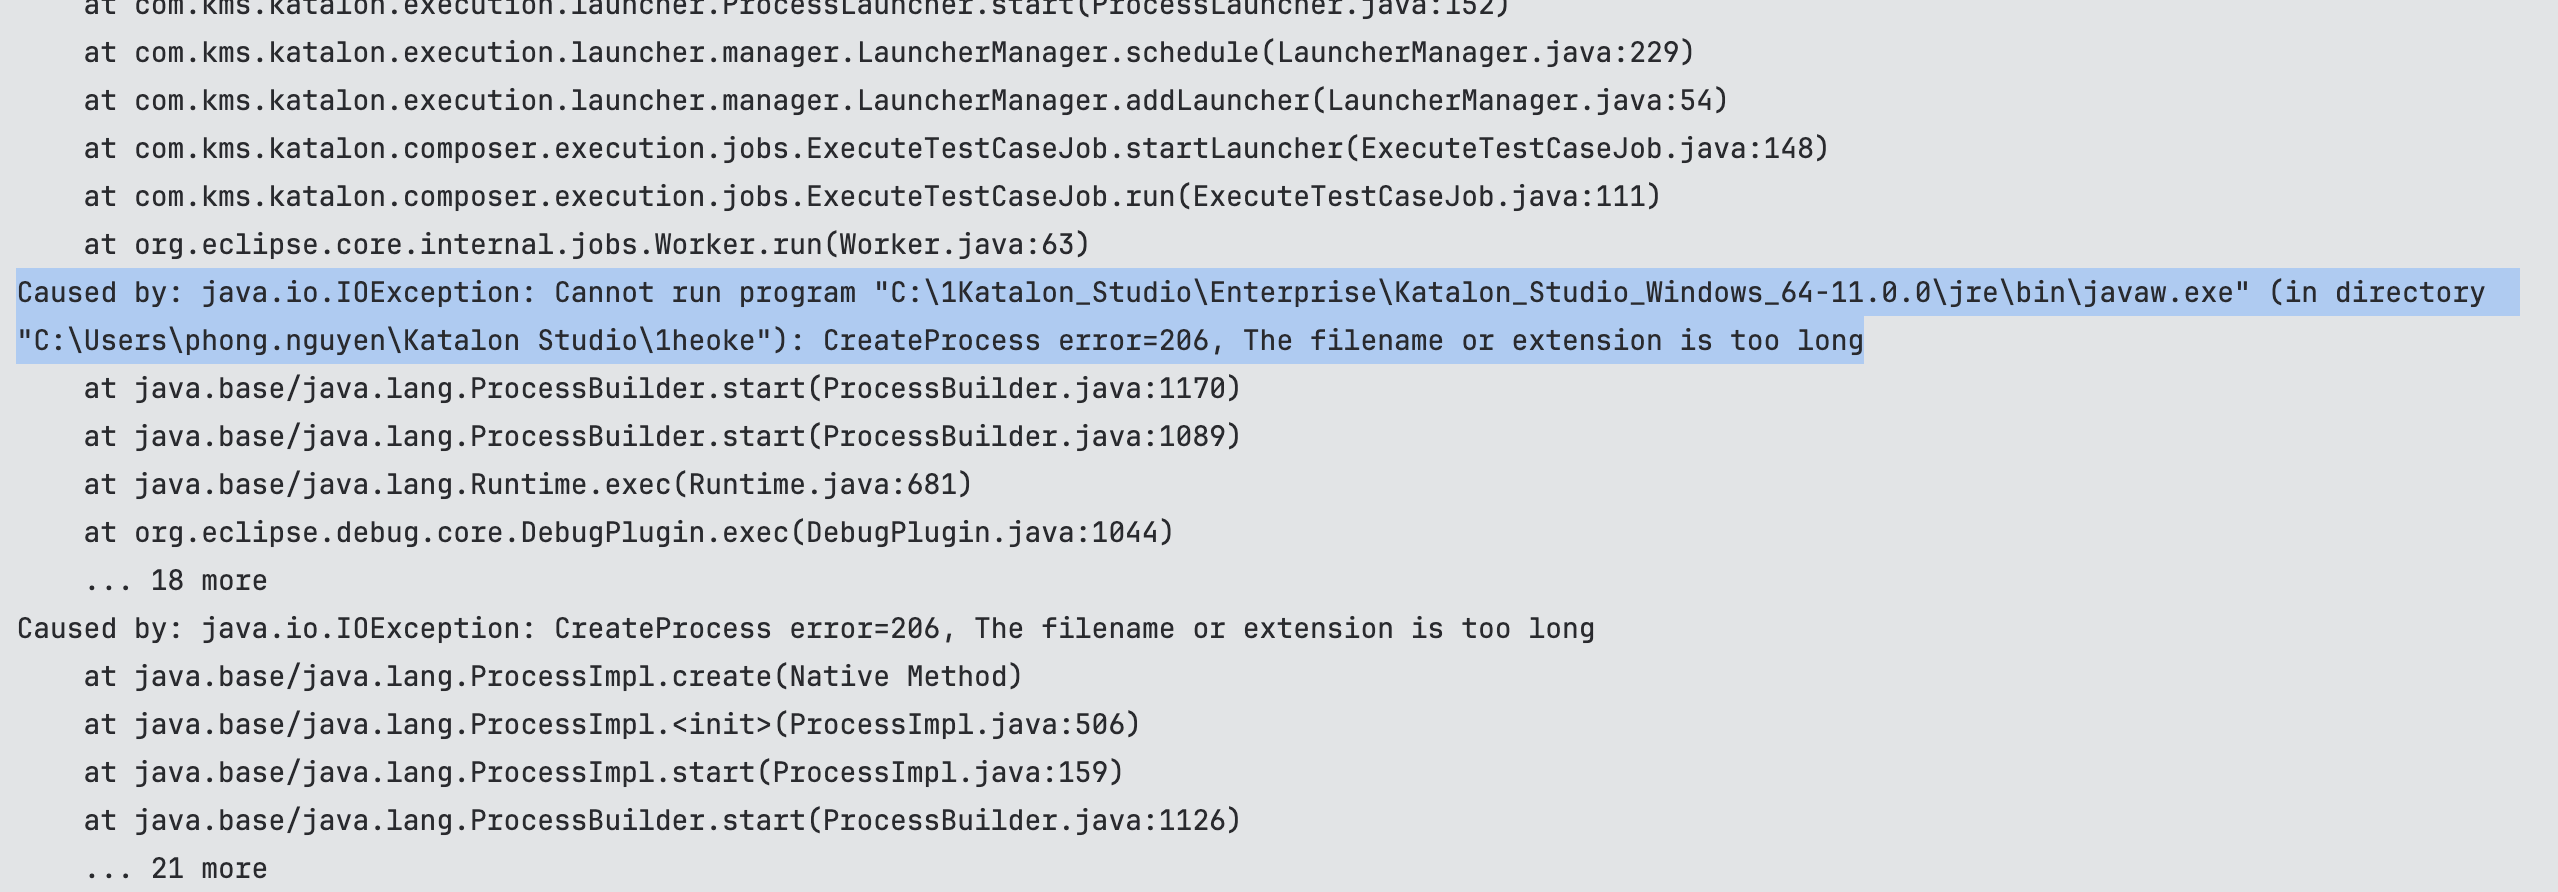Click the ProcessBuilder.java:1170 reference

(1024, 388)
